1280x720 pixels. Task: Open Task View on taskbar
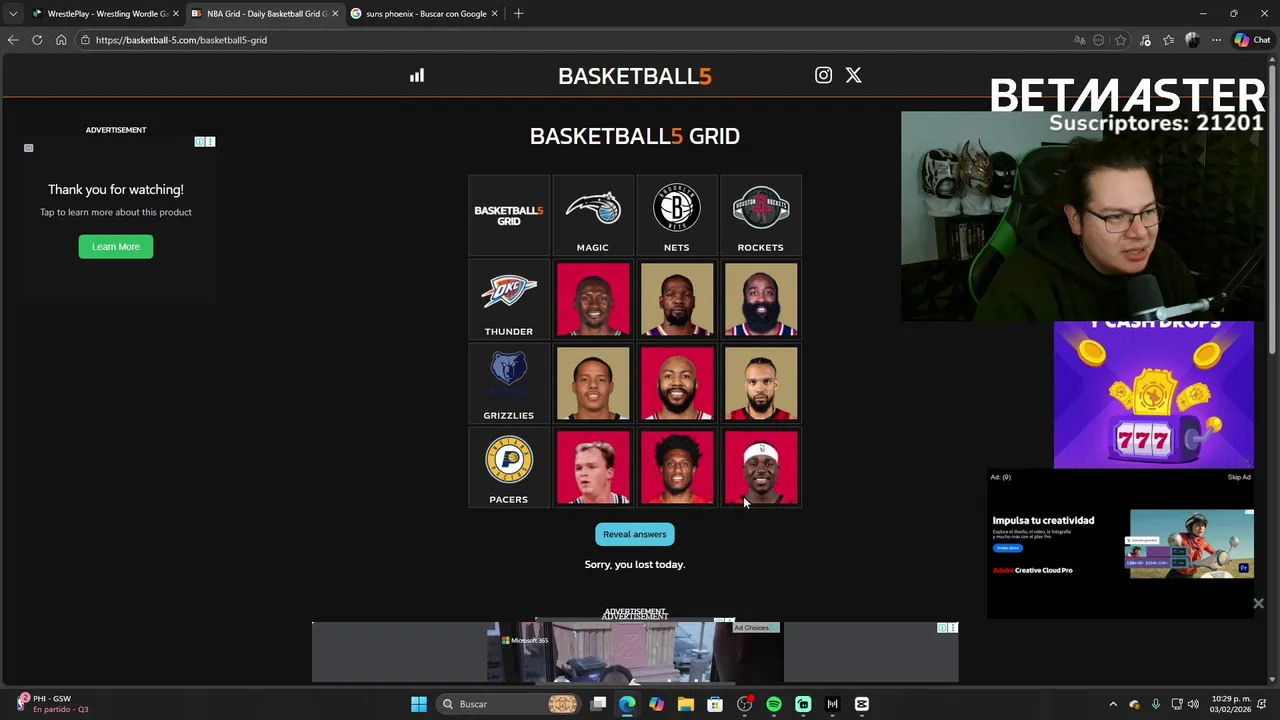point(598,704)
